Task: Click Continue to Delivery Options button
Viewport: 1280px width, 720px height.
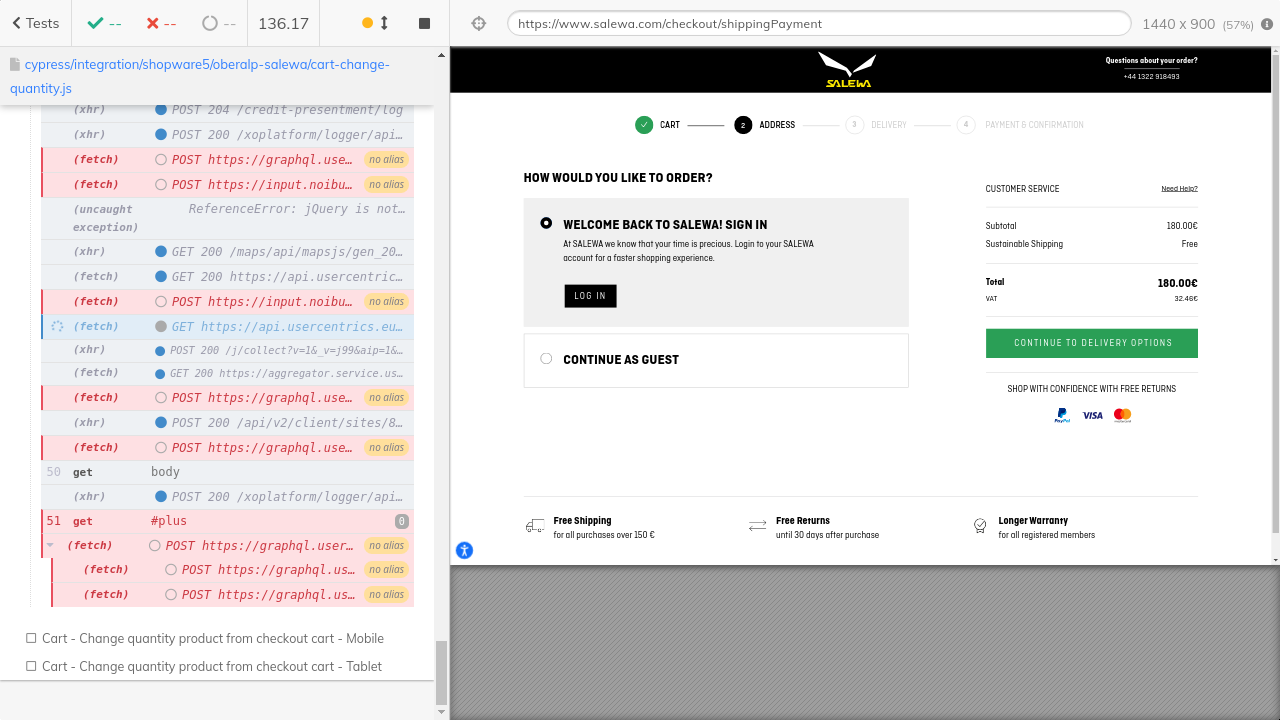Action: pyautogui.click(x=1091, y=343)
